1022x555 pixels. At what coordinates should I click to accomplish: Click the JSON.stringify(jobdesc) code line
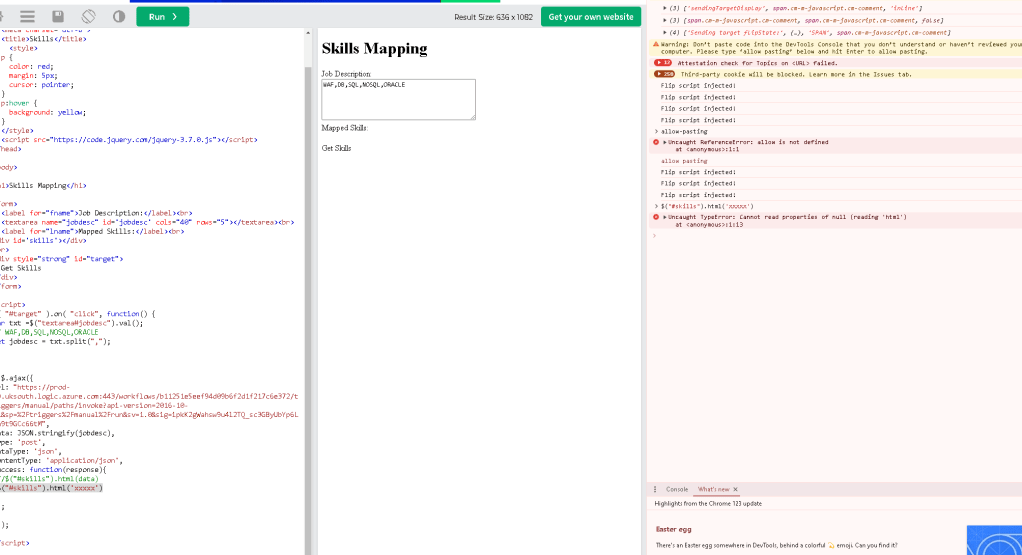coord(57,433)
